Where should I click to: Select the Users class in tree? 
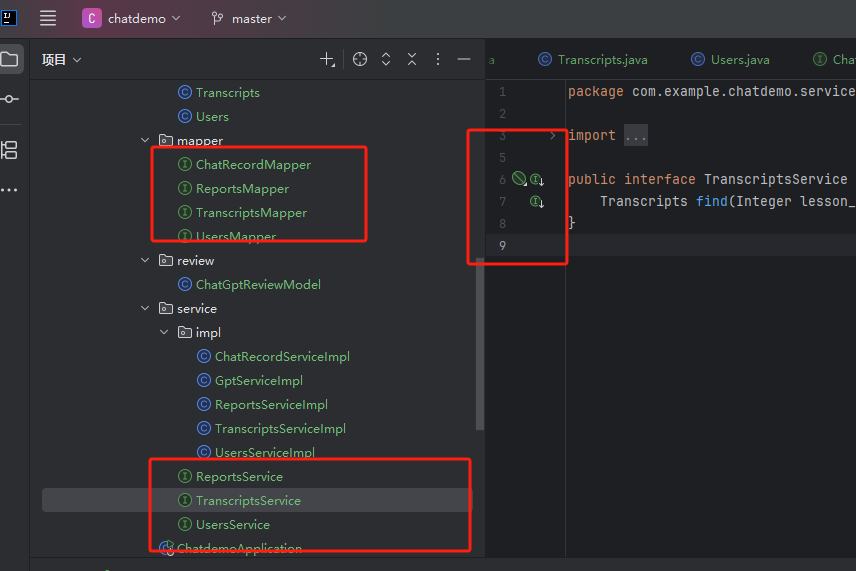212,117
